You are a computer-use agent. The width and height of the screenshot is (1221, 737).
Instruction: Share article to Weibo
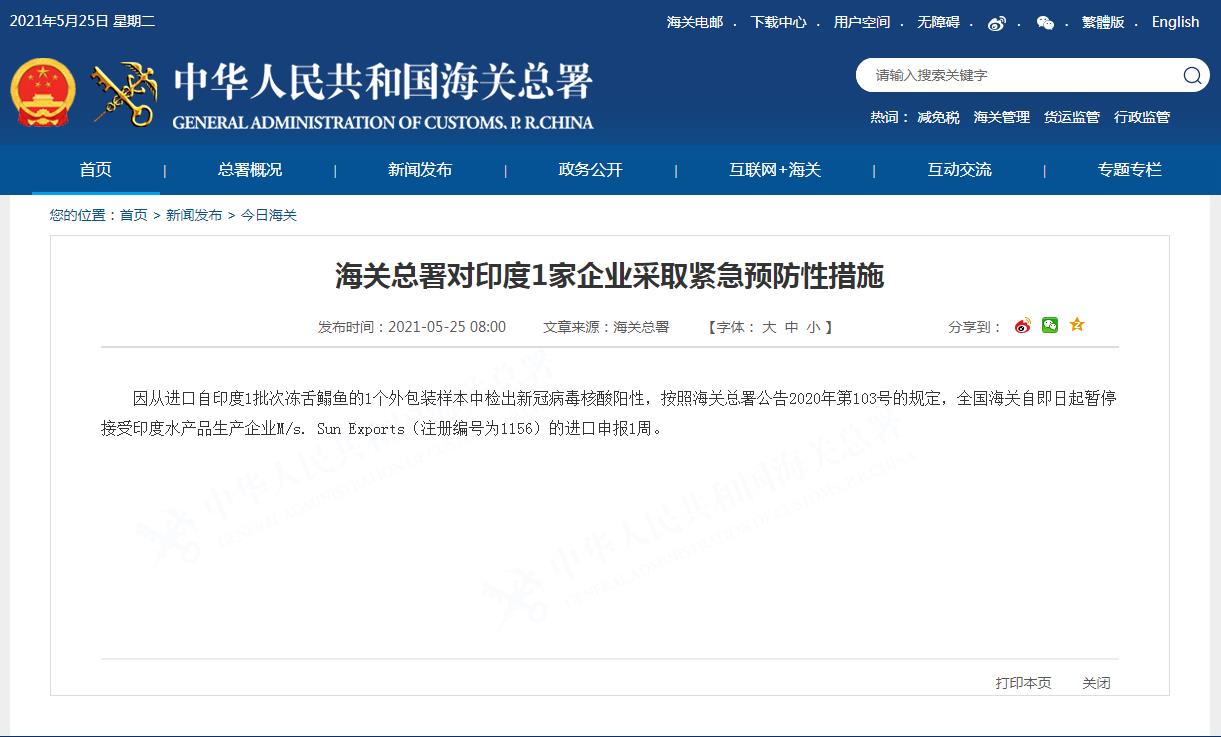1022,326
